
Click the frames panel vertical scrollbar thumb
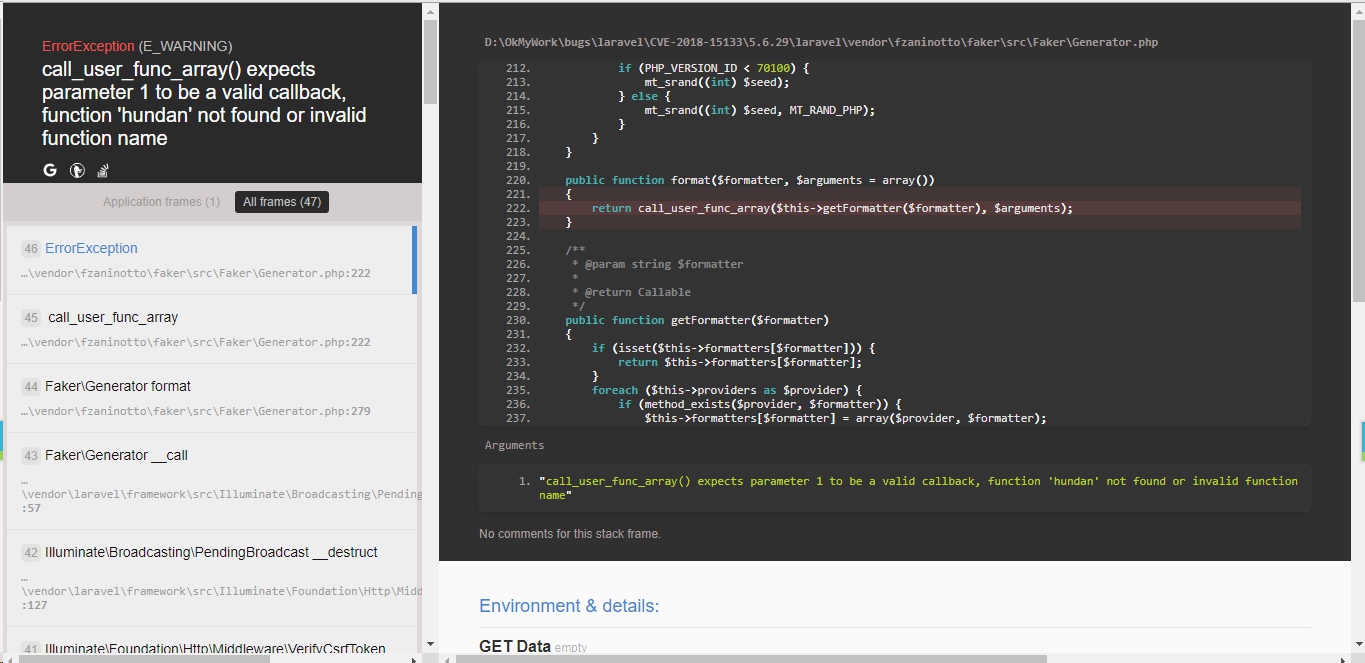(x=430, y=62)
